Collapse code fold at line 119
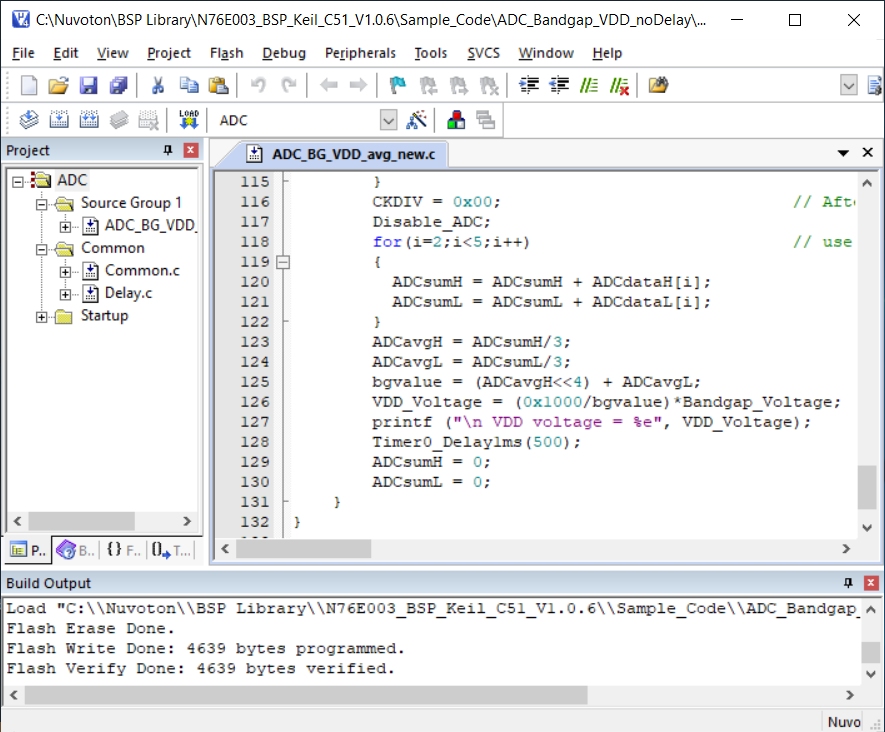This screenshot has height=732, width=885. click(x=283, y=262)
